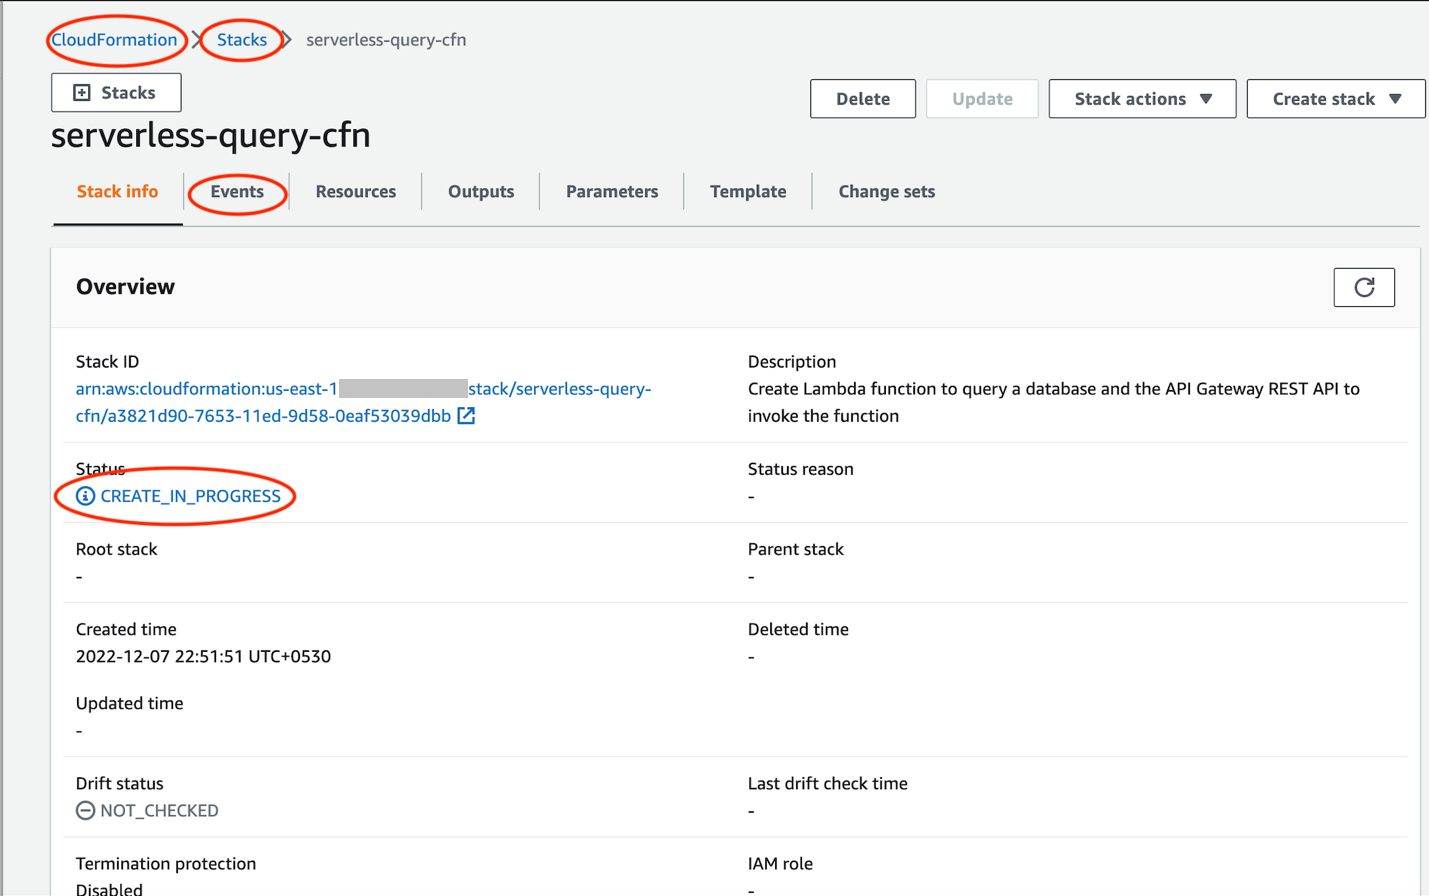Image resolution: width=1429 pixels, height=896 pixels.
Task: Select the Stack info tab
Action: click(117, 192)
